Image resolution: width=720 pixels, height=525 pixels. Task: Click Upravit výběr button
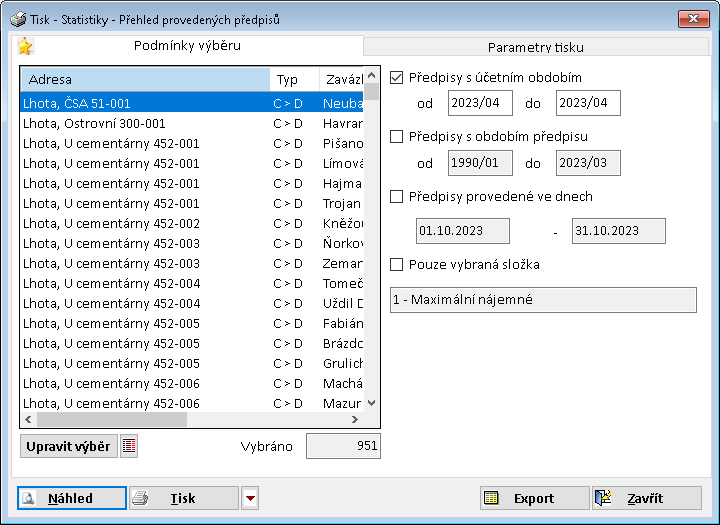coord(68,446)
